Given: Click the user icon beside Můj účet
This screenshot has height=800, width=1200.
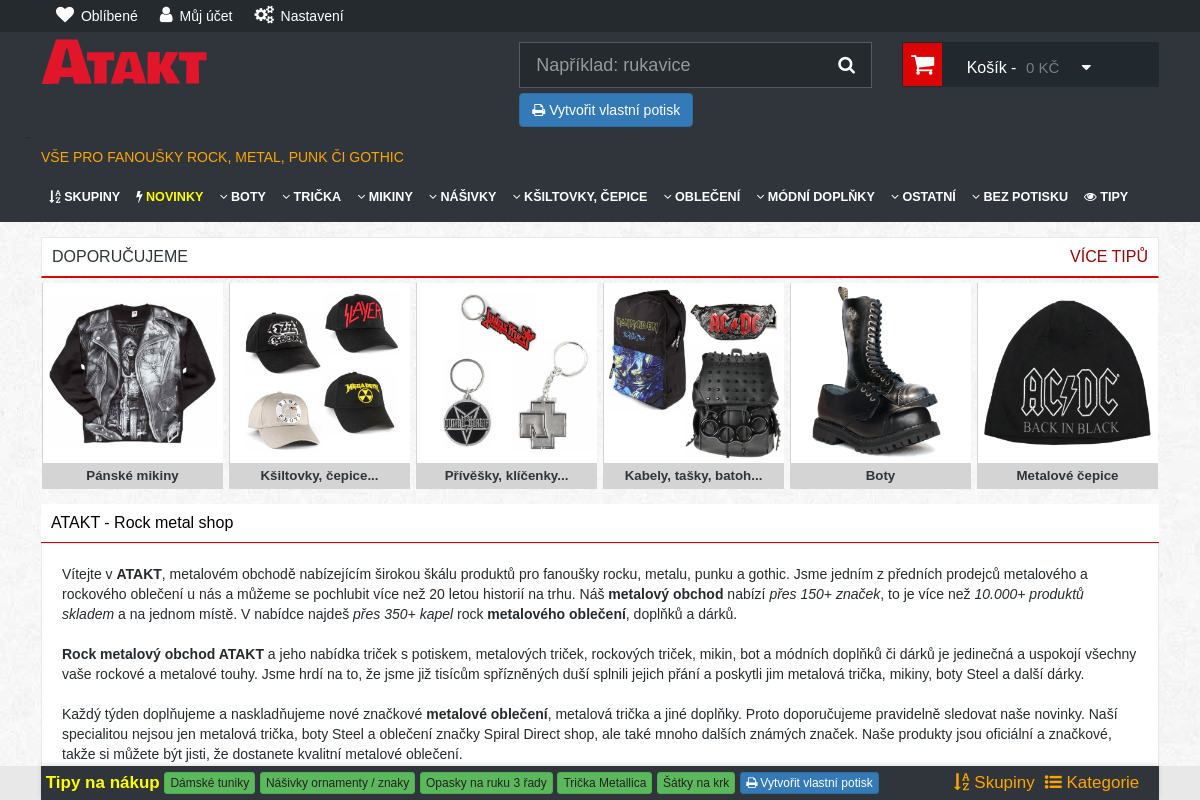Looking at the screenshot, I should point(166,15).
